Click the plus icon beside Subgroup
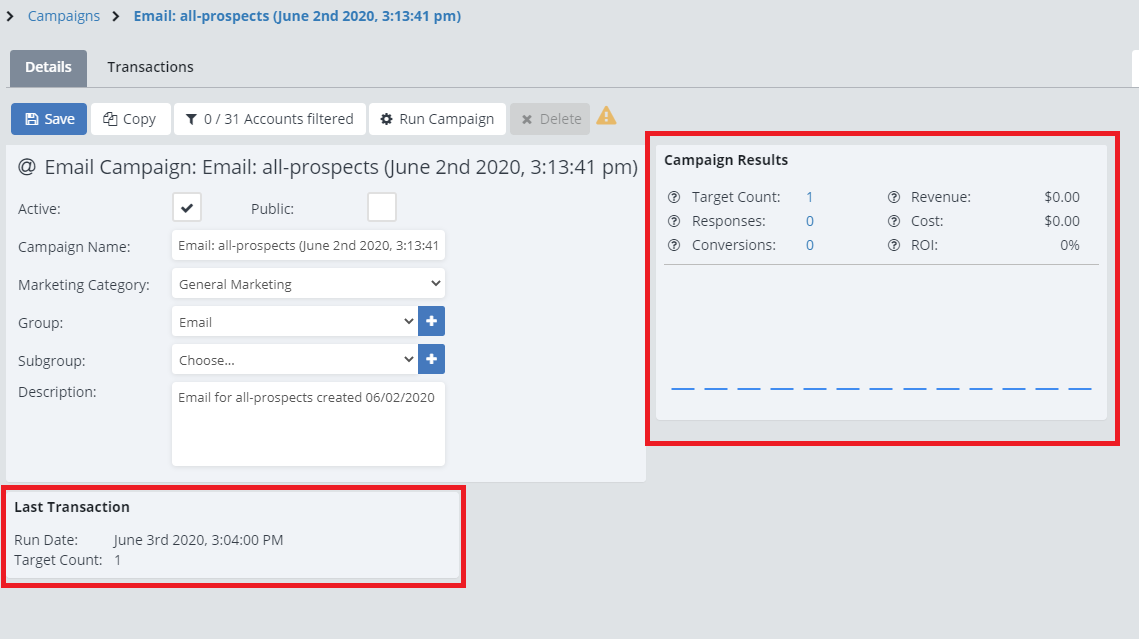This screenshot has width=1139, height=639. click(431, 360)
